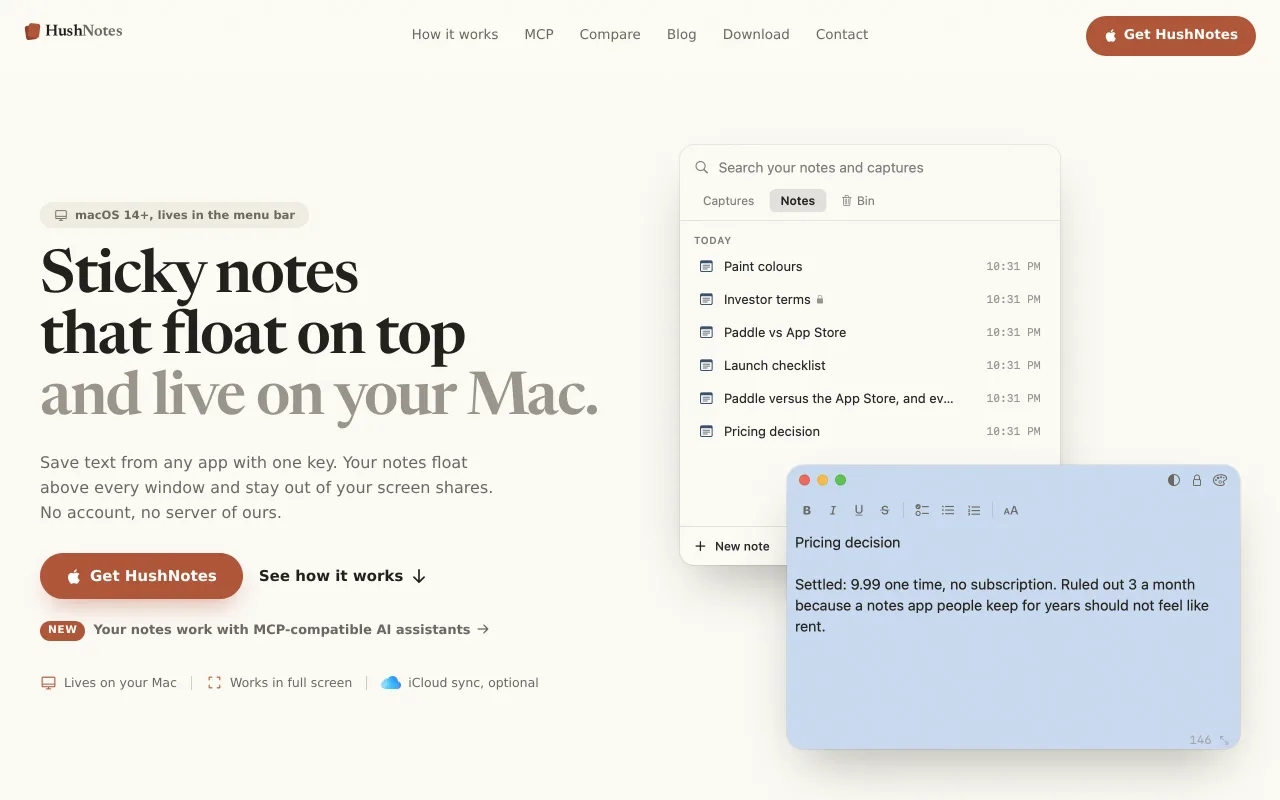Viewport: 1280px width, 800px height.
Task: Toggle bold in the note toolbar
Action: tap(807, 510)
